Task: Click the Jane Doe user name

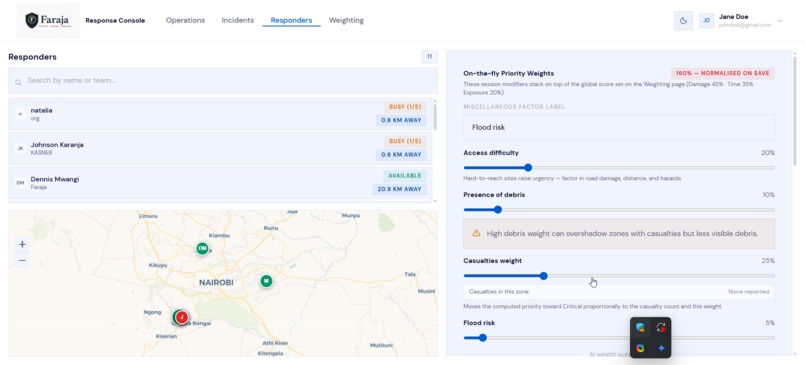Action: [734, 16]
